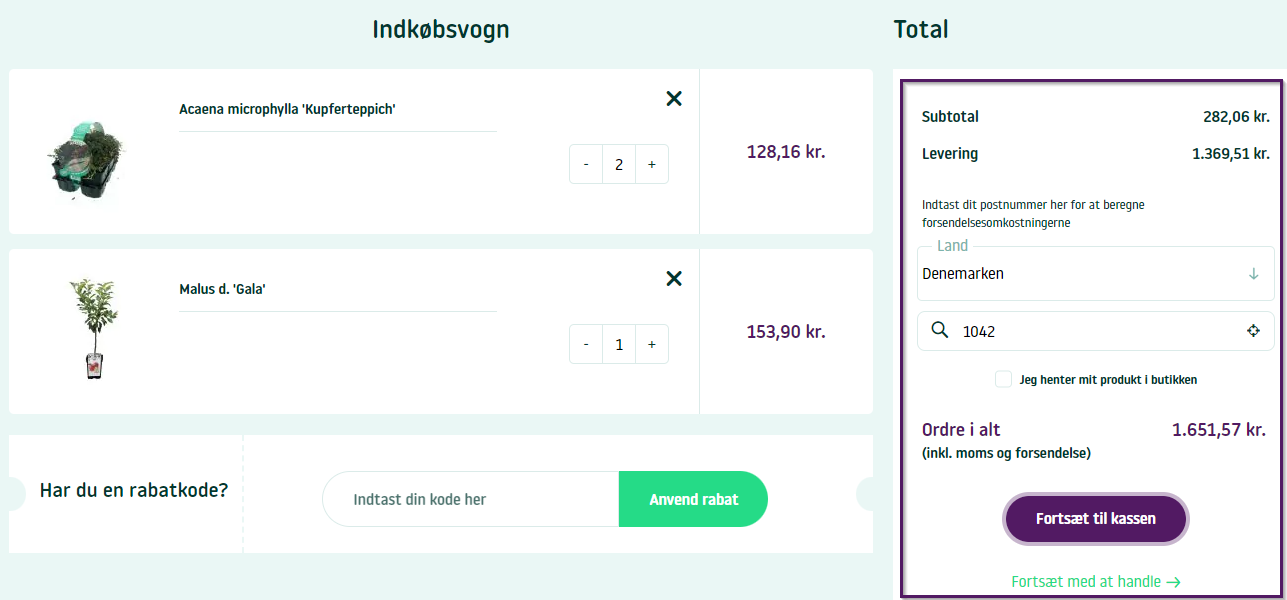Click the Land dropdown arrow
The image size is (1287, 600).
tap(1253, 274)
